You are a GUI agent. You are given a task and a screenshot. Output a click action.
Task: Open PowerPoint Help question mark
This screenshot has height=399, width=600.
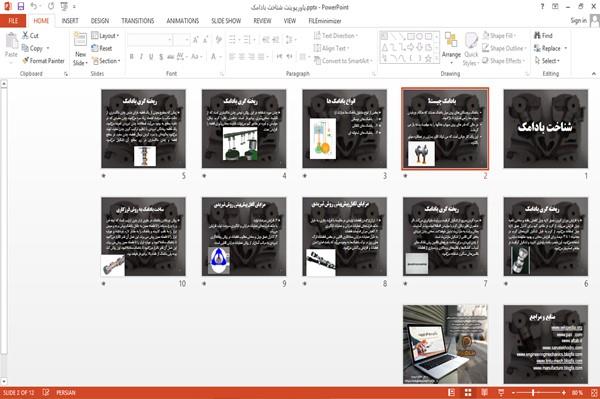tap(542, 7)
